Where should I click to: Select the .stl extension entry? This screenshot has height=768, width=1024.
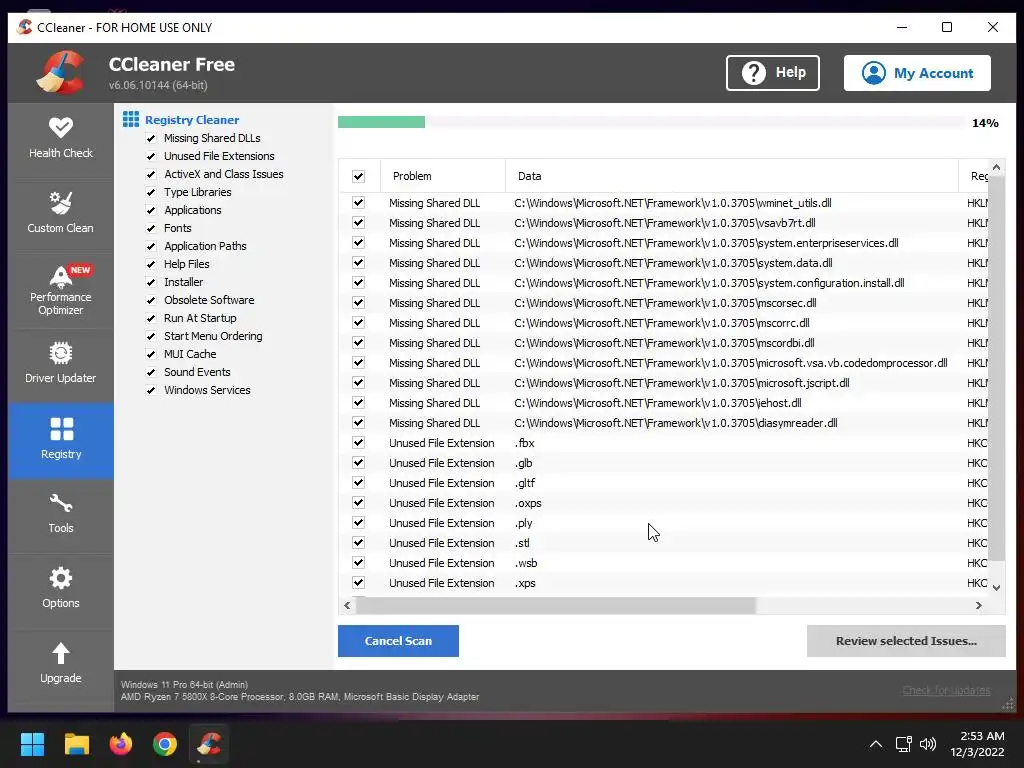pyautogui.click(x=663, y=543)
